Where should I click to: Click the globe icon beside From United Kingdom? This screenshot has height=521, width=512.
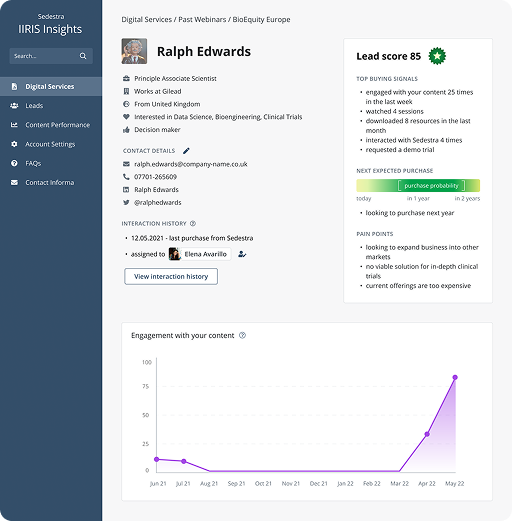[126, 104]
